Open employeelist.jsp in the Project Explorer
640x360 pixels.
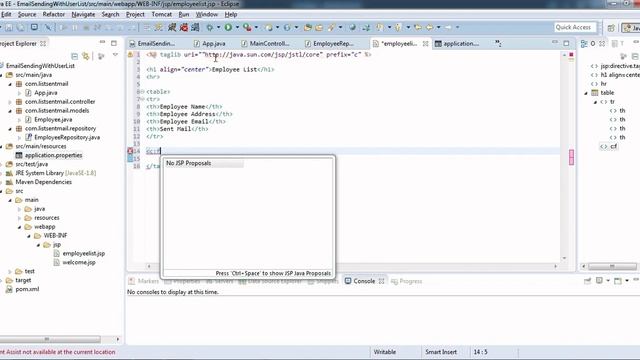[x=83, y=253]
